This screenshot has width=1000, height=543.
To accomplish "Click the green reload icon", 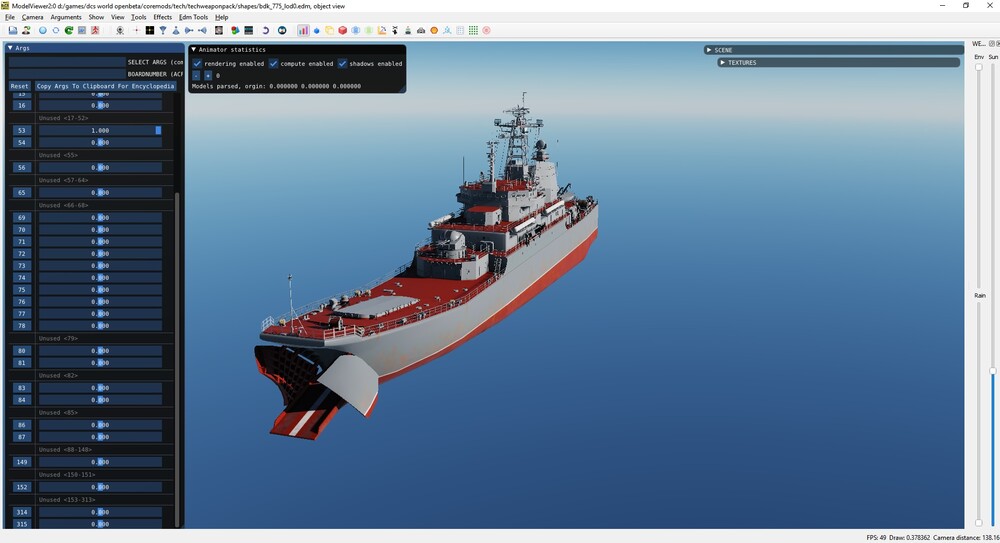I will 69,30.
